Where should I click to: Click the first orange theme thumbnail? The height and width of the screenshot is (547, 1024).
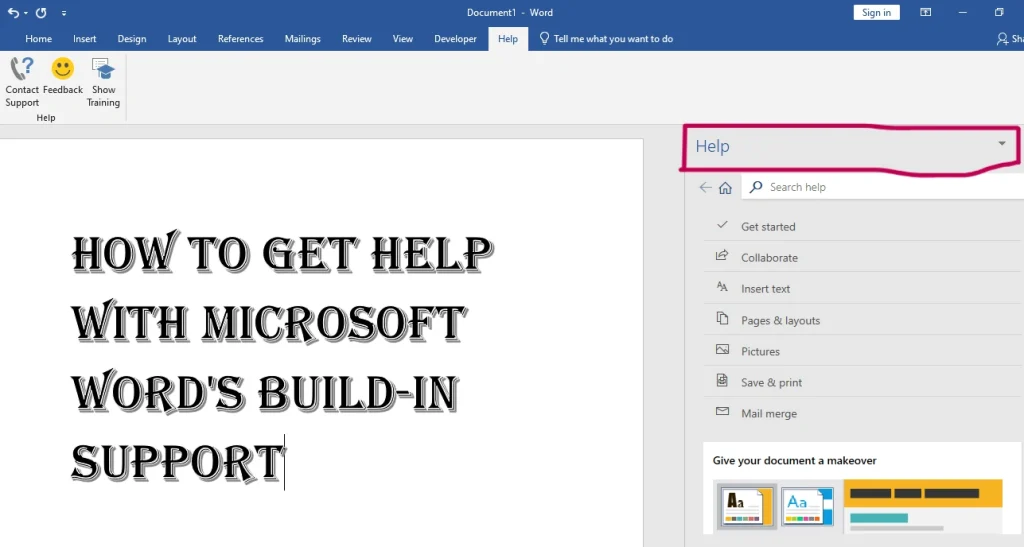pos(746,506)
